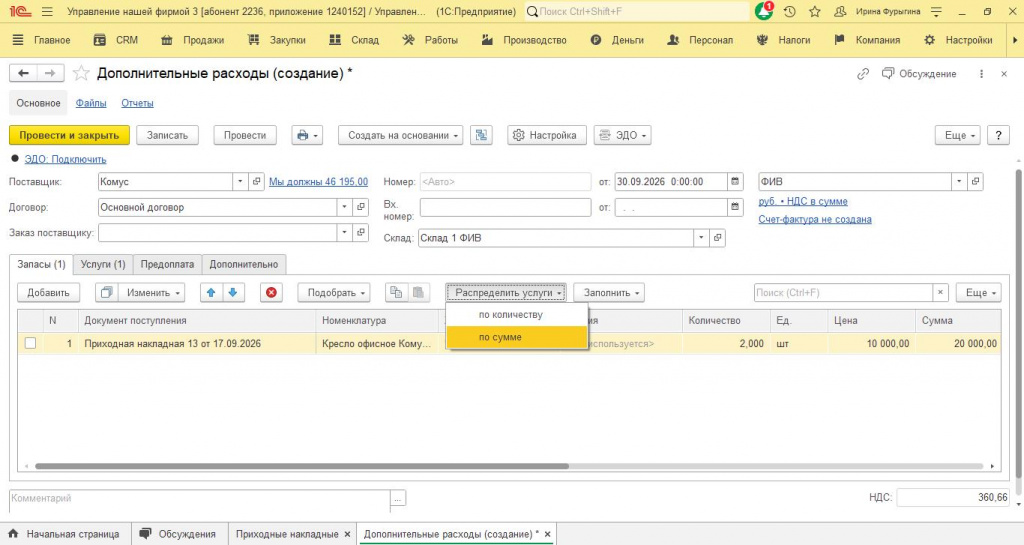Open Файлы link
The height and width of the screenshot is (545, 1024).
pyautogui.click(x=91, y=103)
